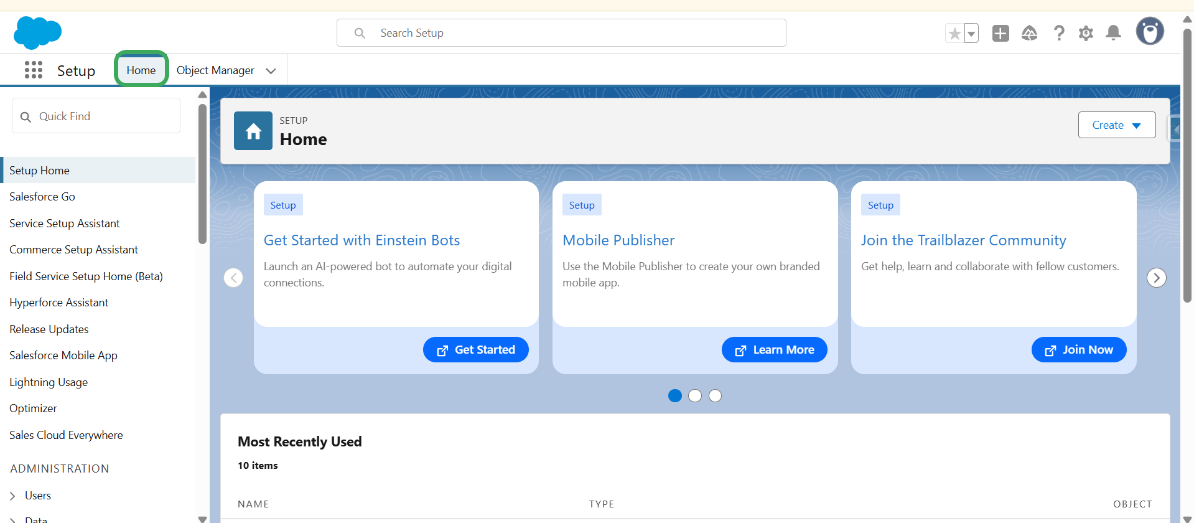Select the first carousel page dot
Viewport: 1194px width, 523px height.
(675, 395)
